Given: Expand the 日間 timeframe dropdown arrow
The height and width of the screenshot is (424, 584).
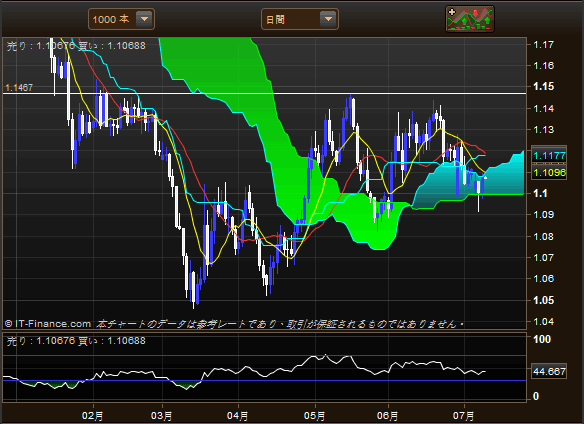Looking at the screenshot, I should pyautogui.click(x=328, y=19).
